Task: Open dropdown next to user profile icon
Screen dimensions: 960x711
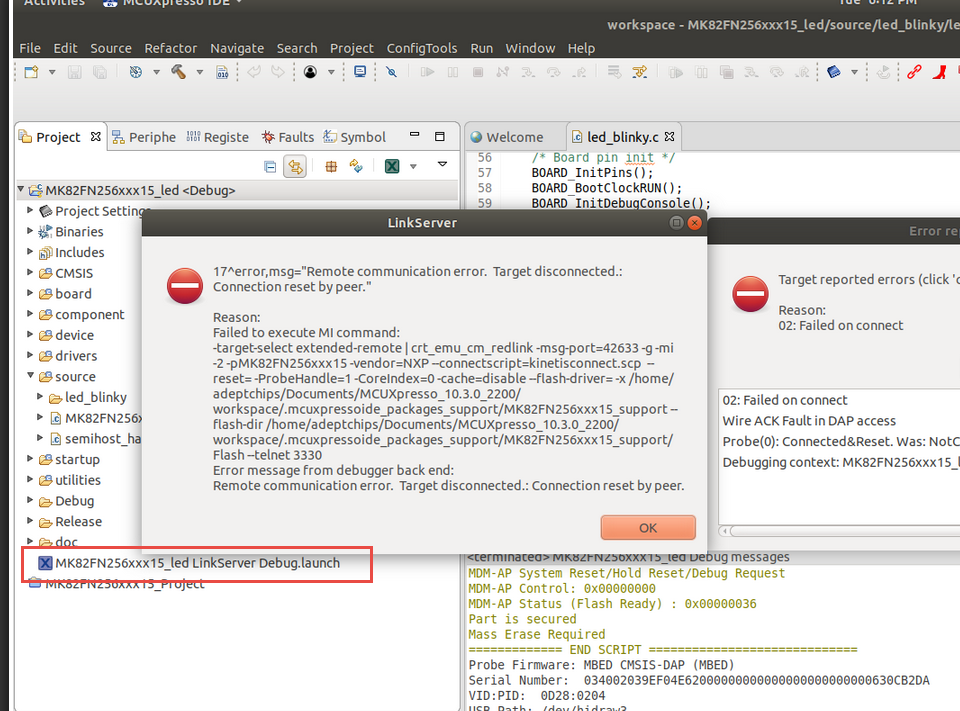Action: [331, 72]
